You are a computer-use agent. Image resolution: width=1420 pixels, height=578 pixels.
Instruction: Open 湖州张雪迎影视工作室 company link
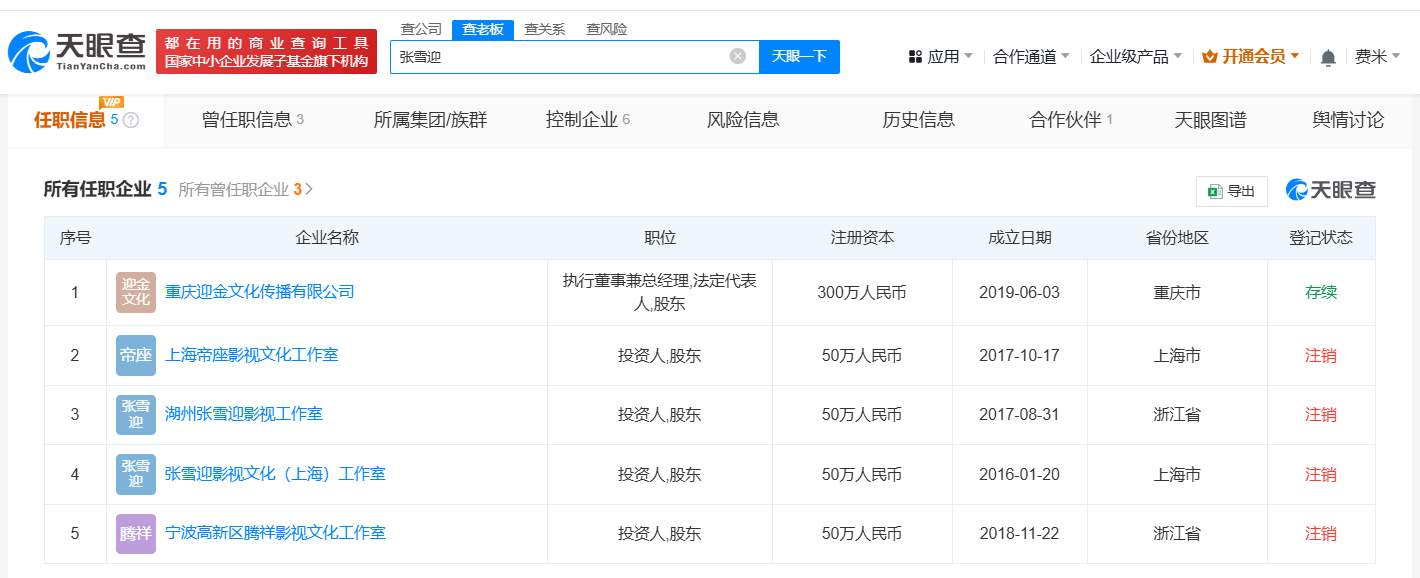(x=243, y=414)
